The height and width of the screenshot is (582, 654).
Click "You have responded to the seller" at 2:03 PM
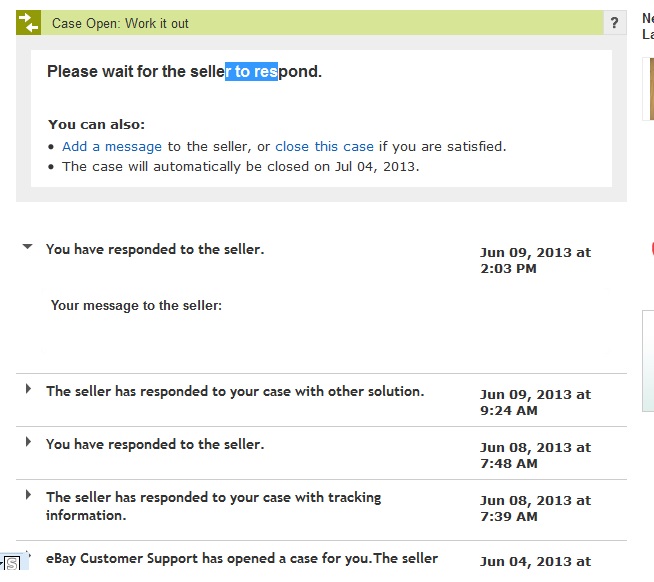tap(155, 249)
